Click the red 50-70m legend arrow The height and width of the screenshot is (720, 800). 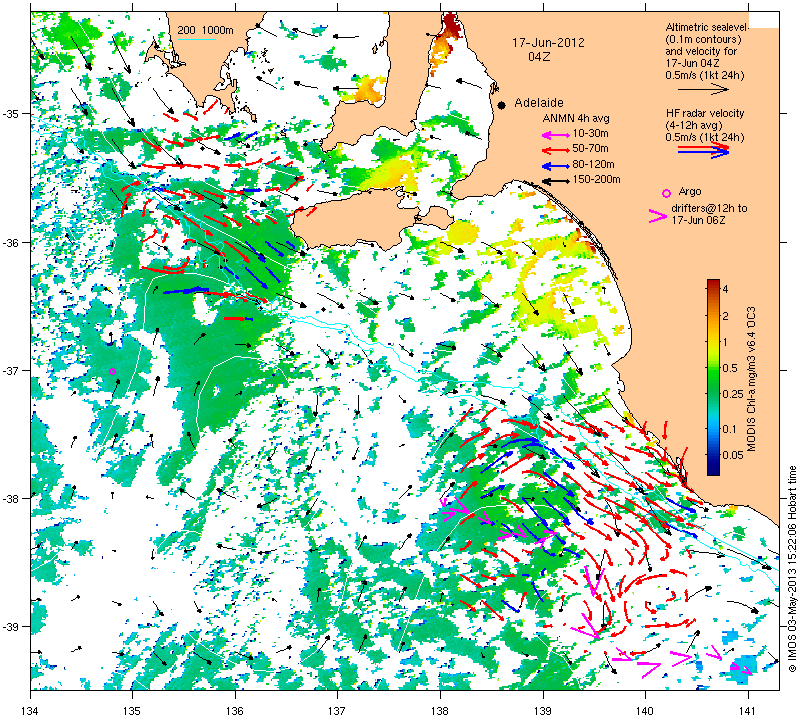(555, 151)
